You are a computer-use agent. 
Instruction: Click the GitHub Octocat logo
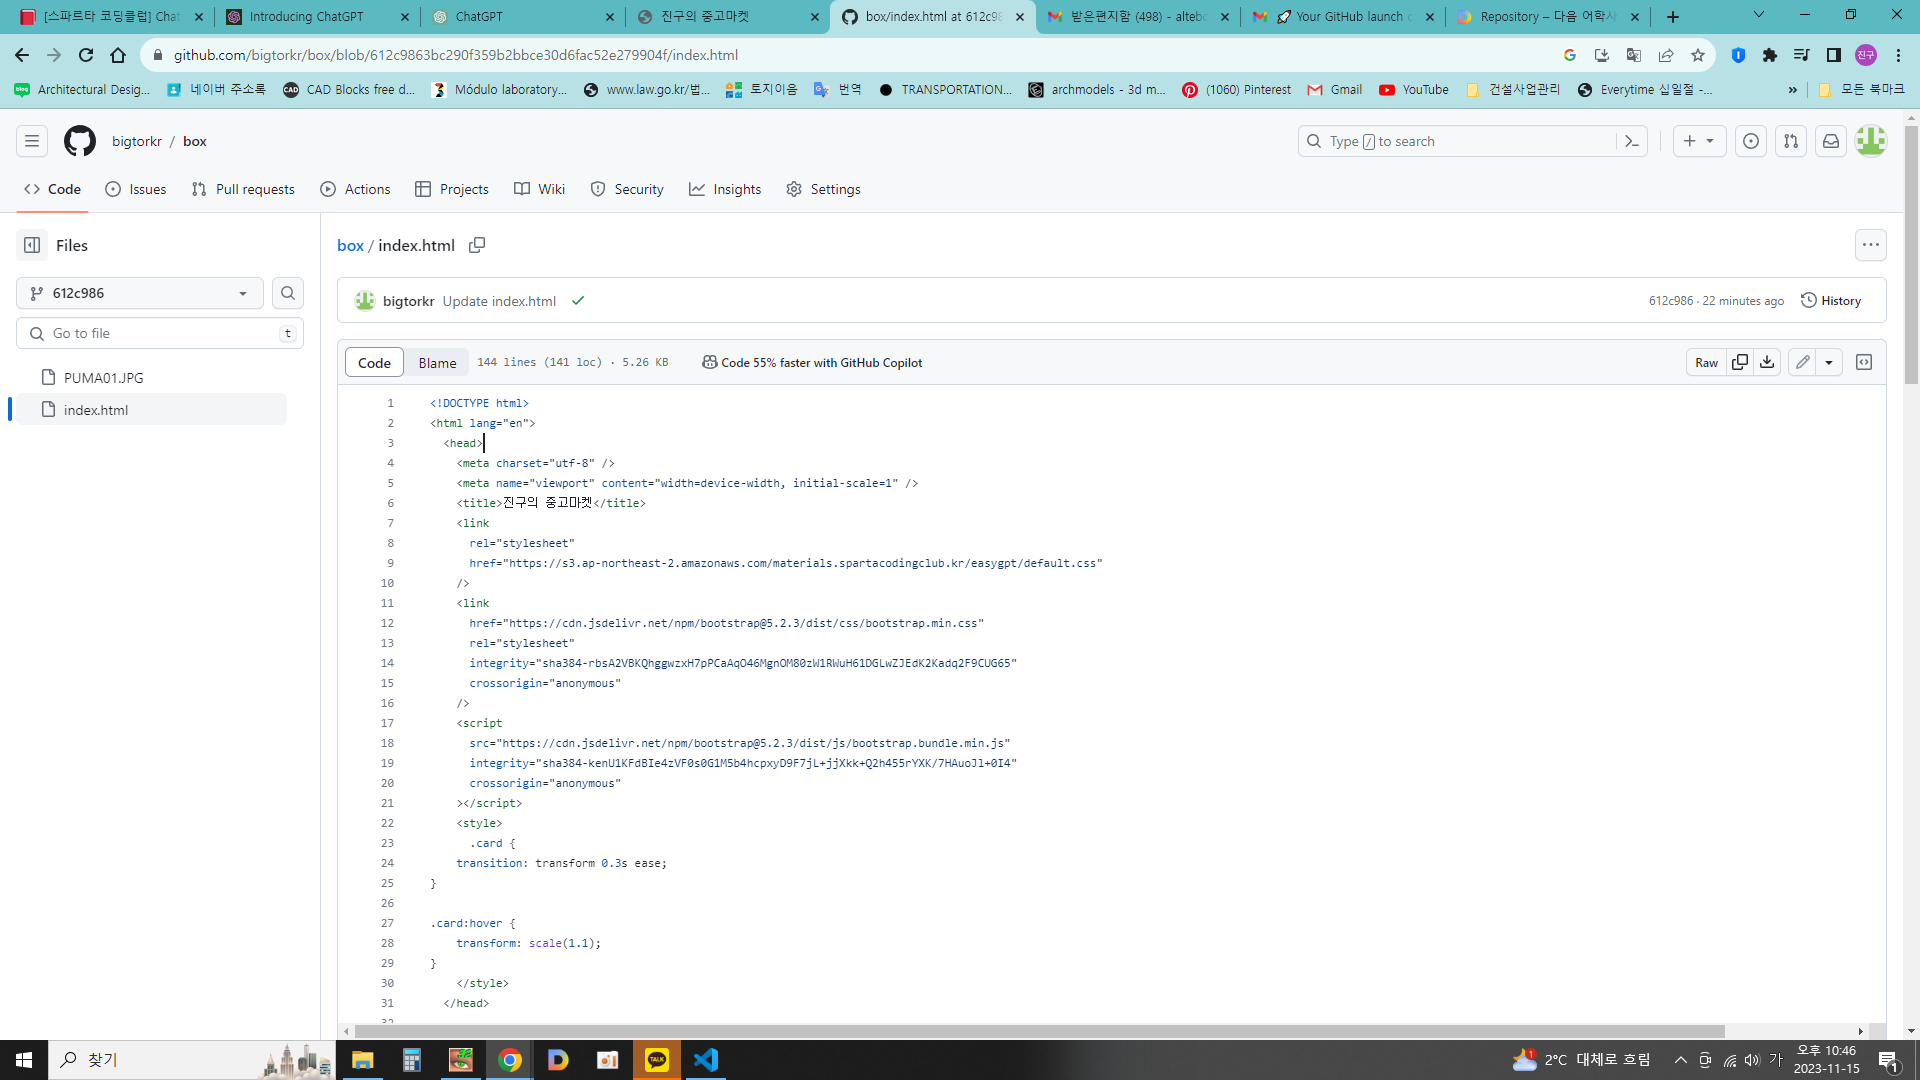[80, 141]
